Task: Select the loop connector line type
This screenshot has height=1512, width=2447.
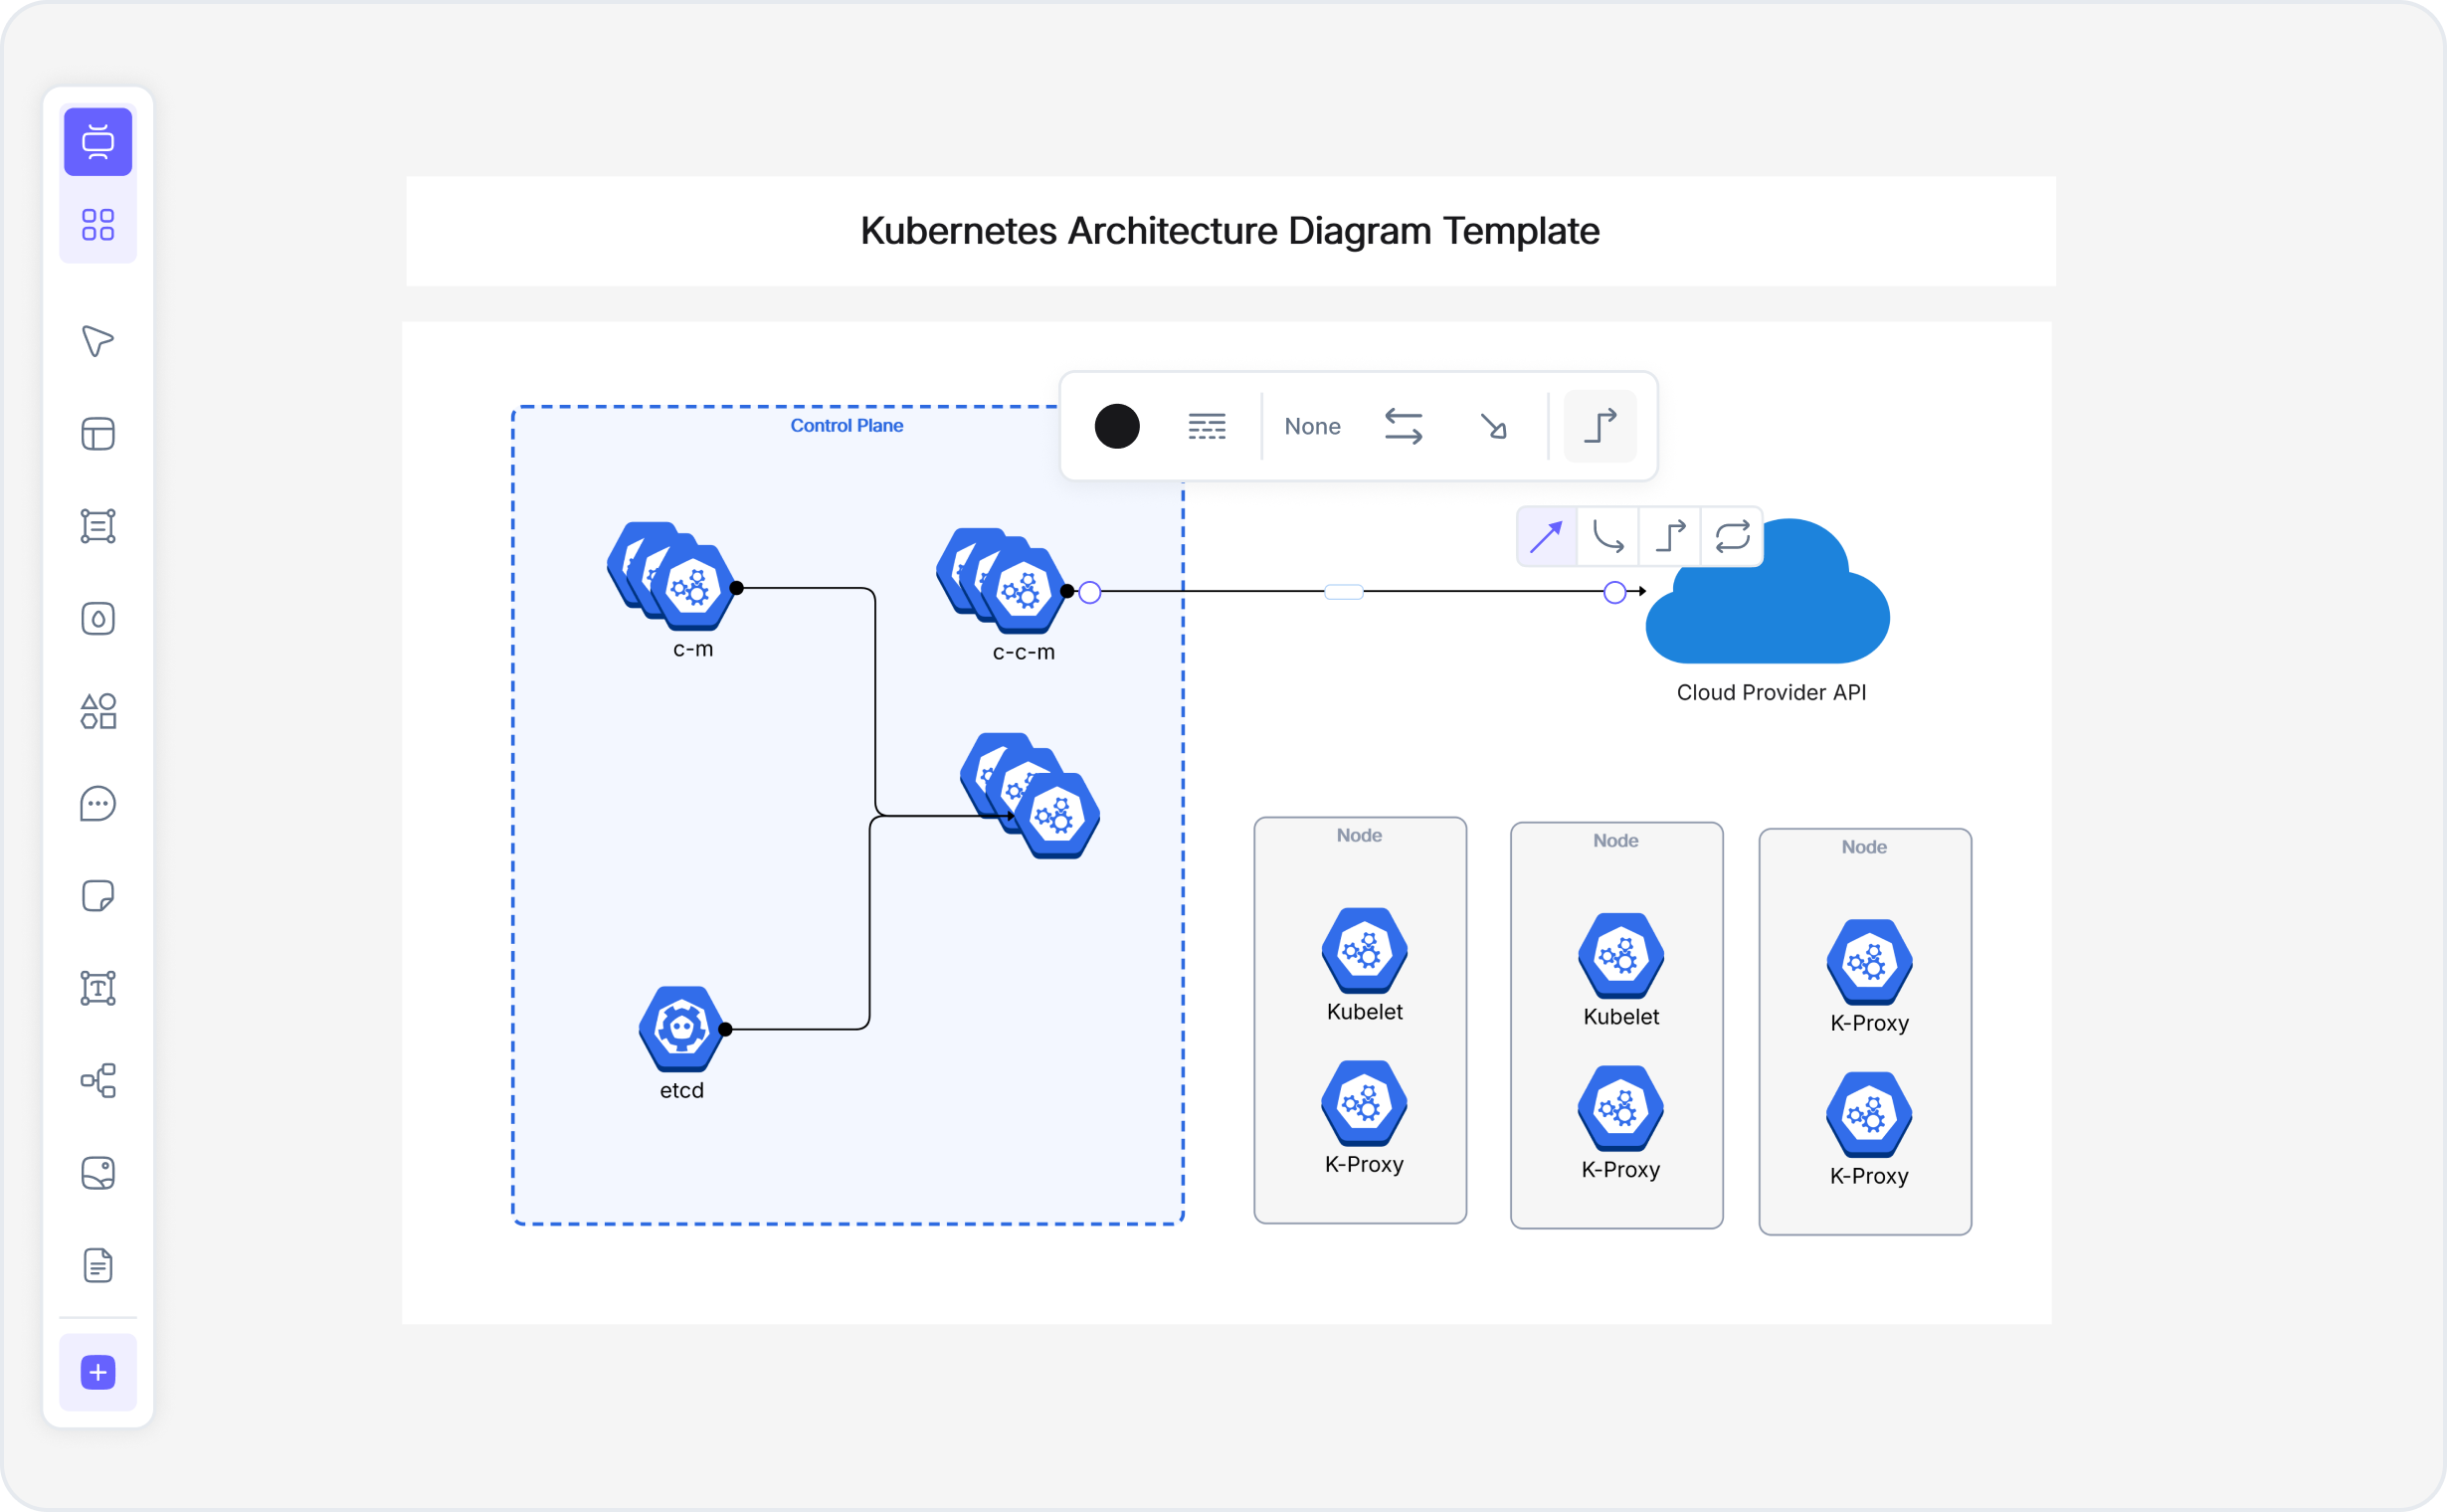Action: (x=1732, y=537)
